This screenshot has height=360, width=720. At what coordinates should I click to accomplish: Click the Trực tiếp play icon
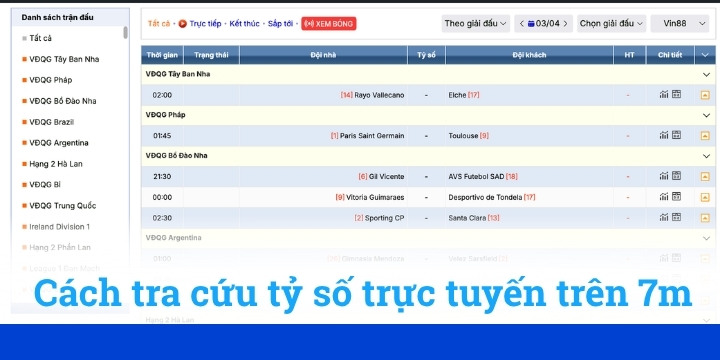point(183,23)
